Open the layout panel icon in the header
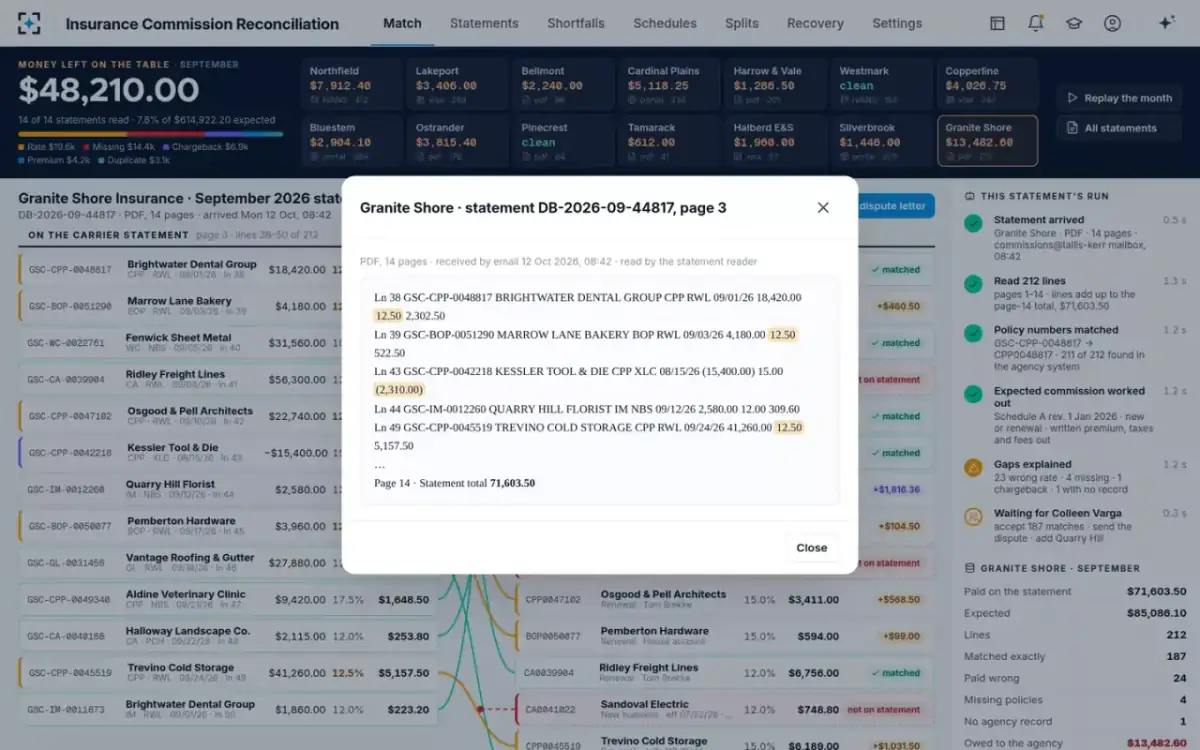This screenshot has width=1200, height=750. (997, 23)
